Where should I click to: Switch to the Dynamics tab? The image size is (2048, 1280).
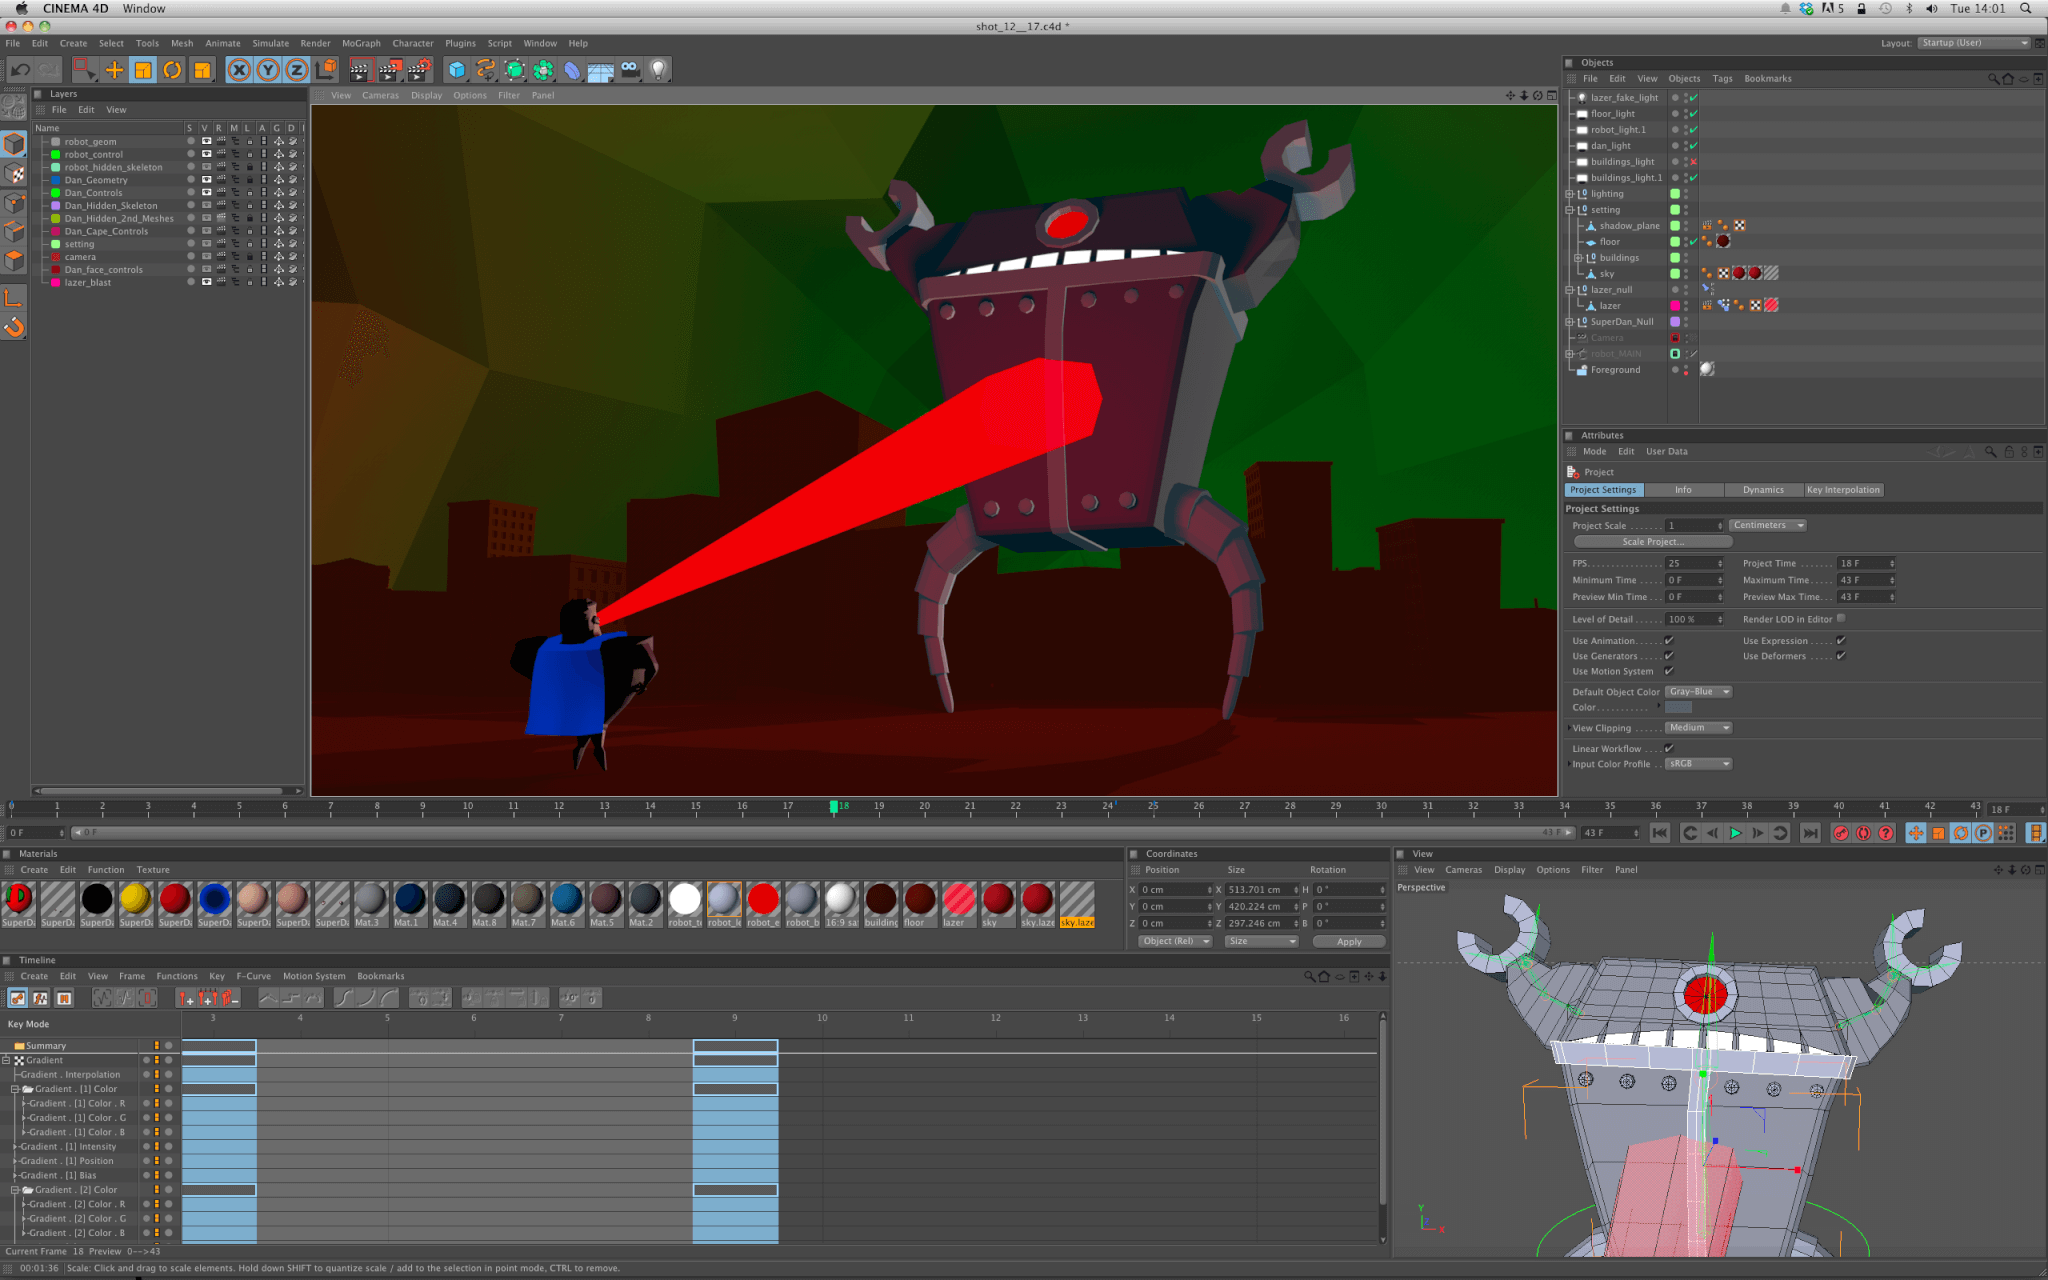point(1762,490)
